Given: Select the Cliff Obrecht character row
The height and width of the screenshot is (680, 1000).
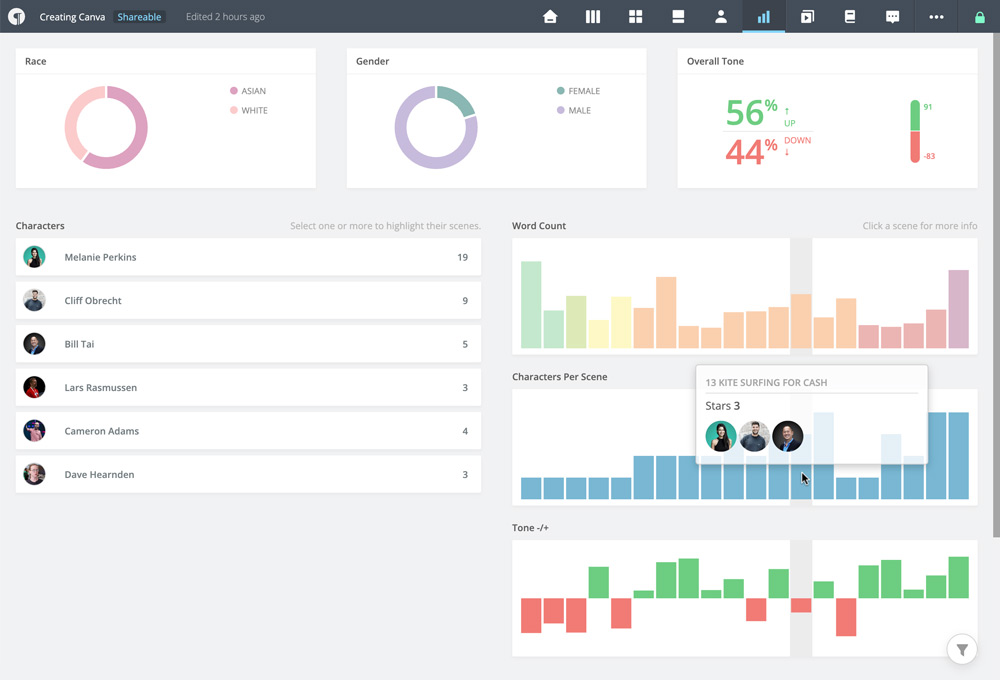Looking at the screenshot, I should (x=248, y=300).
